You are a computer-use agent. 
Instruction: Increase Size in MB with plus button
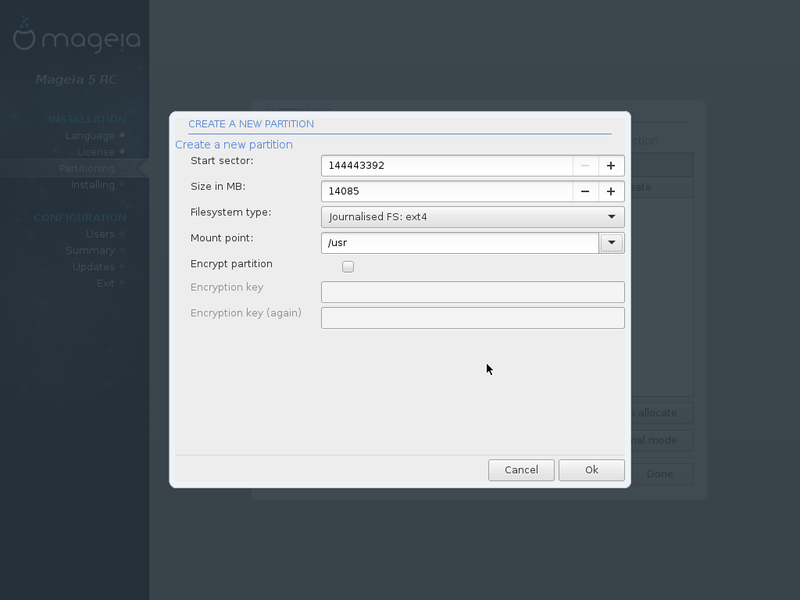click(x=611, y=191)
